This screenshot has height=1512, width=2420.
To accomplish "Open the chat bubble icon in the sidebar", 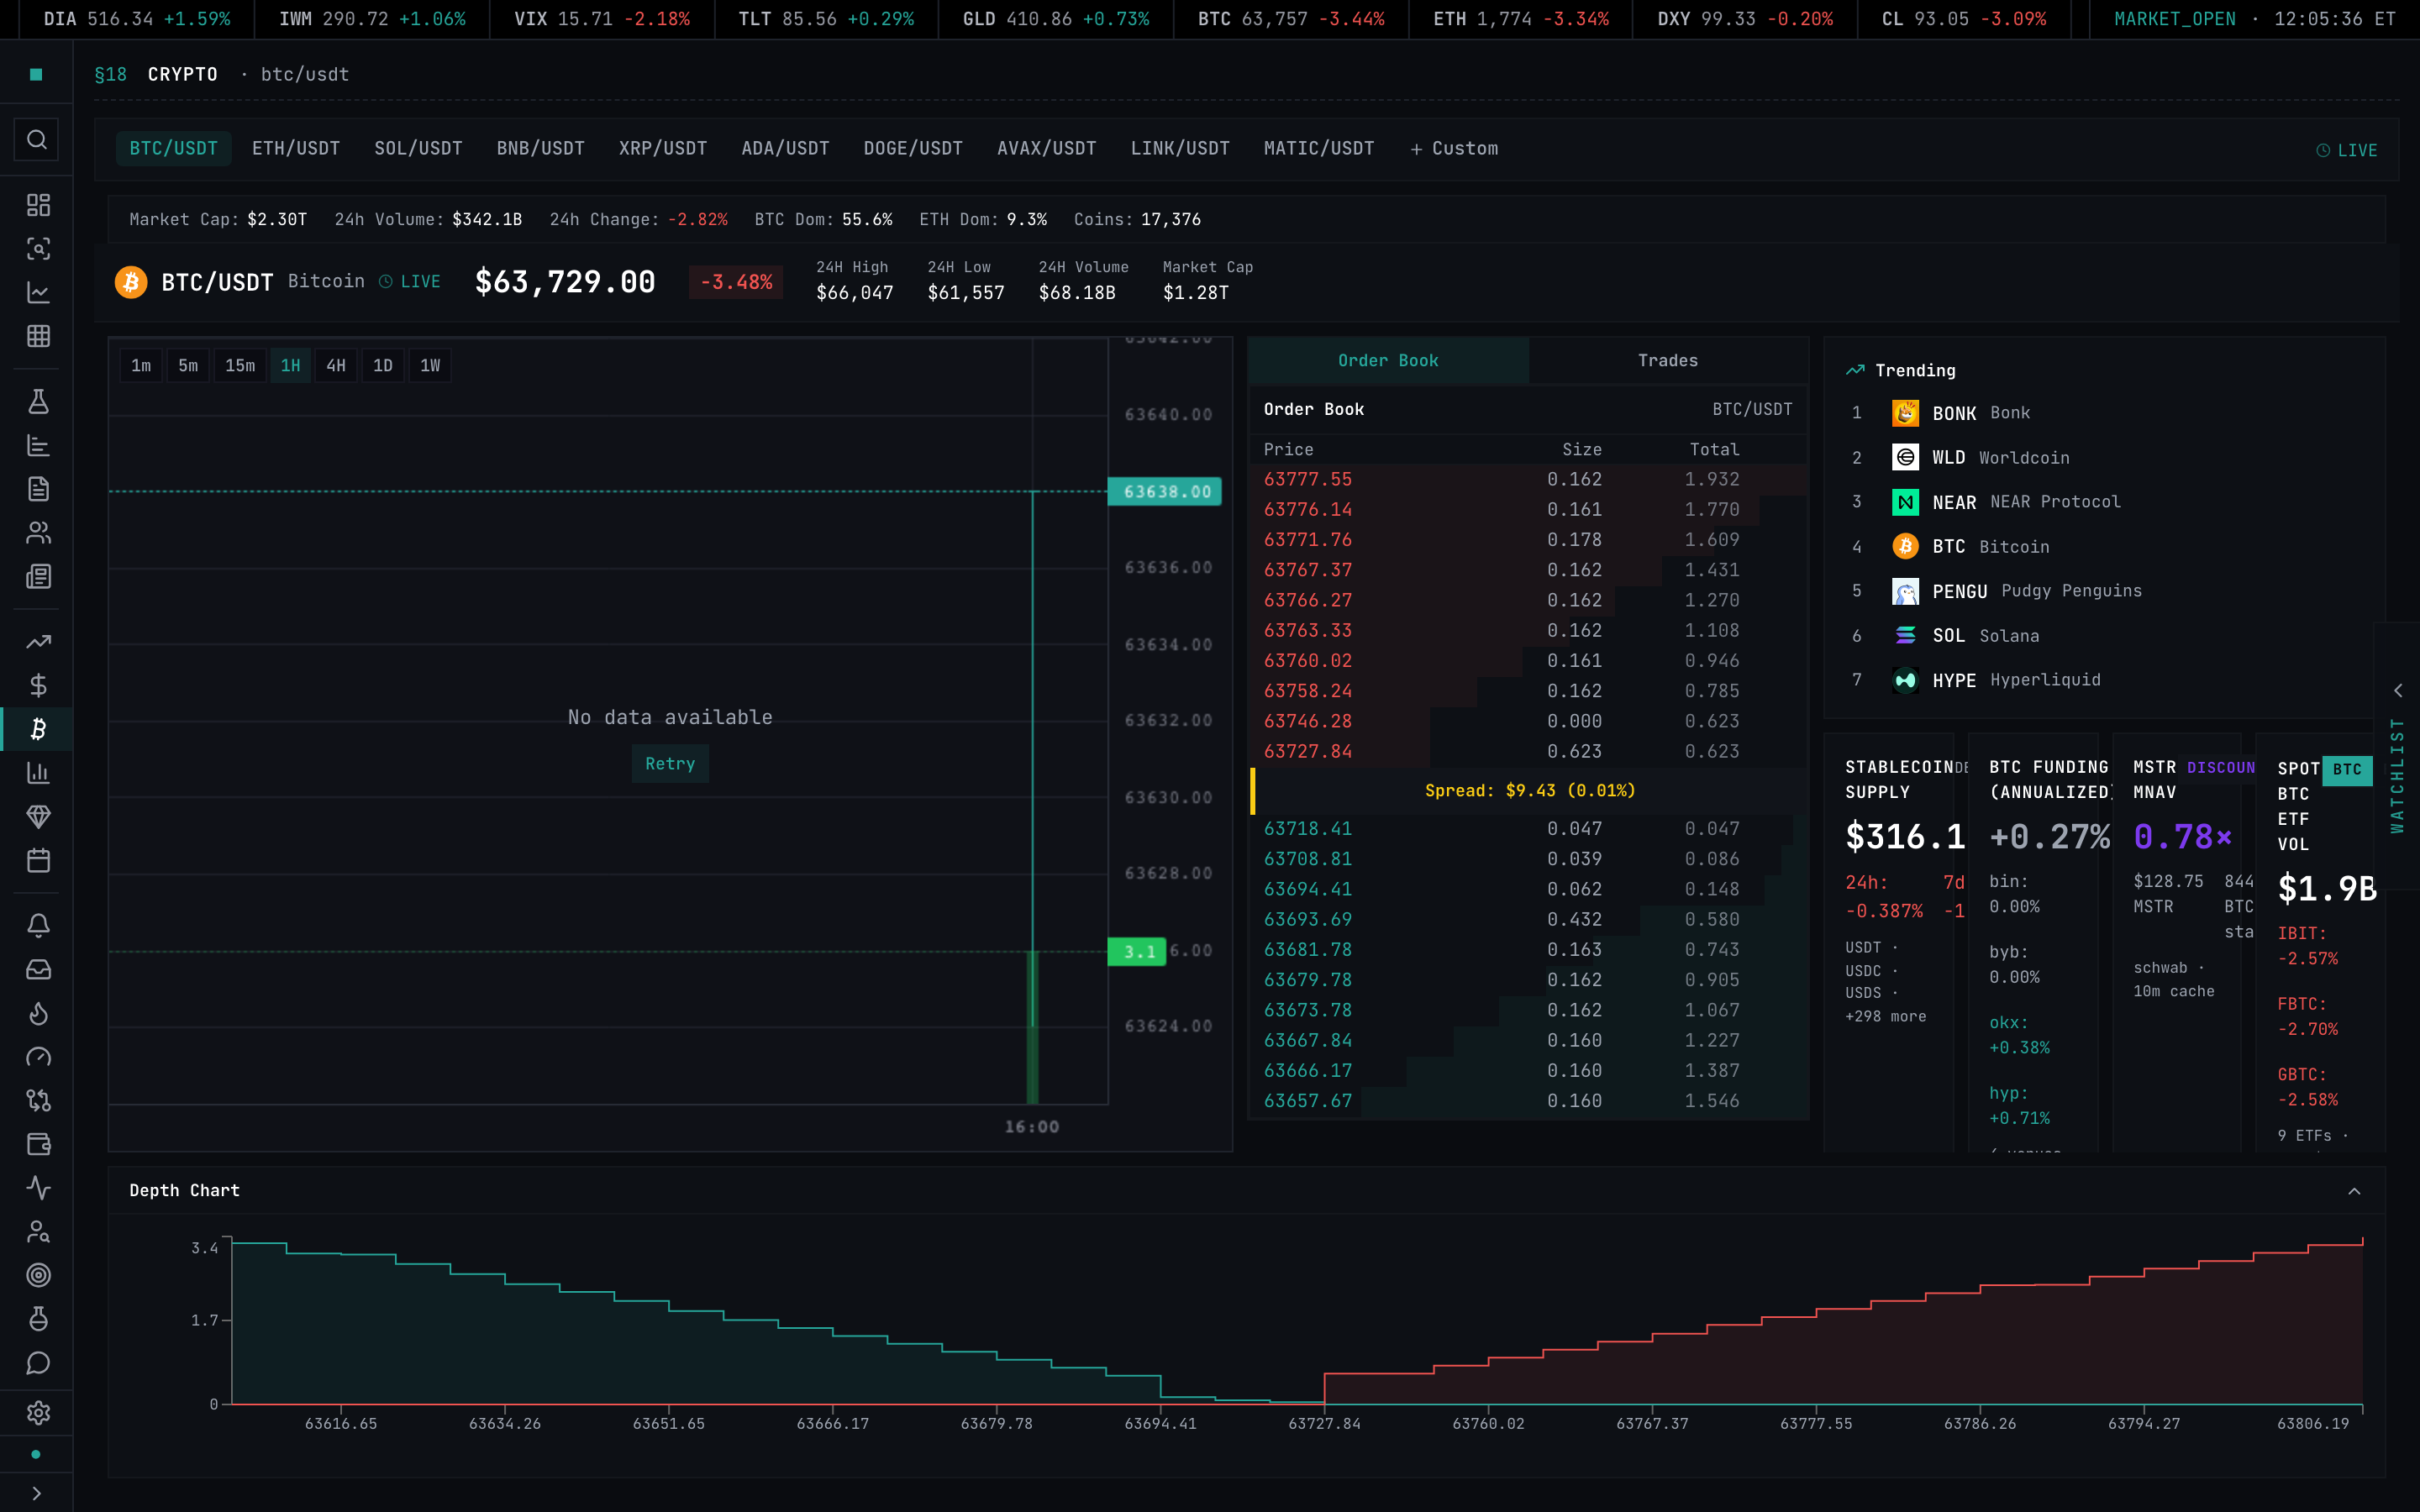I will click(38, 1363).
